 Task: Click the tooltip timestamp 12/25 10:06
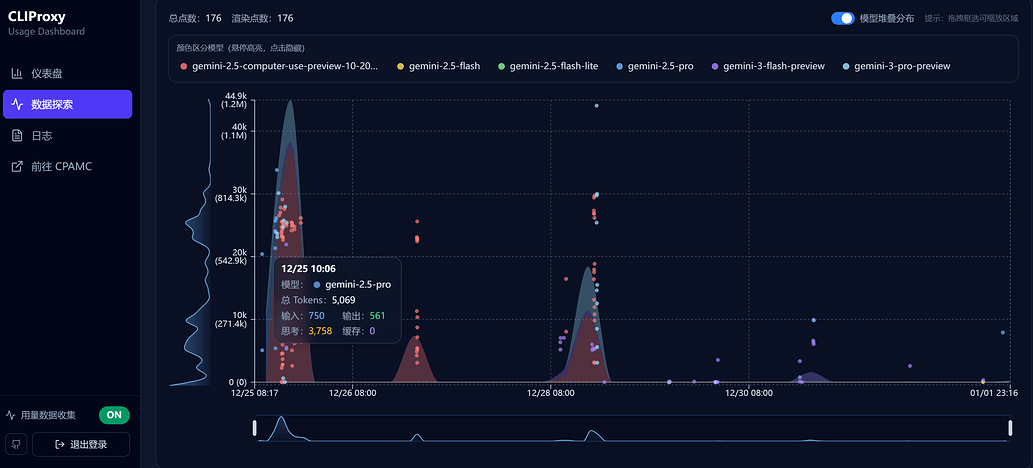pyautogui.click(x=309, y=269)
